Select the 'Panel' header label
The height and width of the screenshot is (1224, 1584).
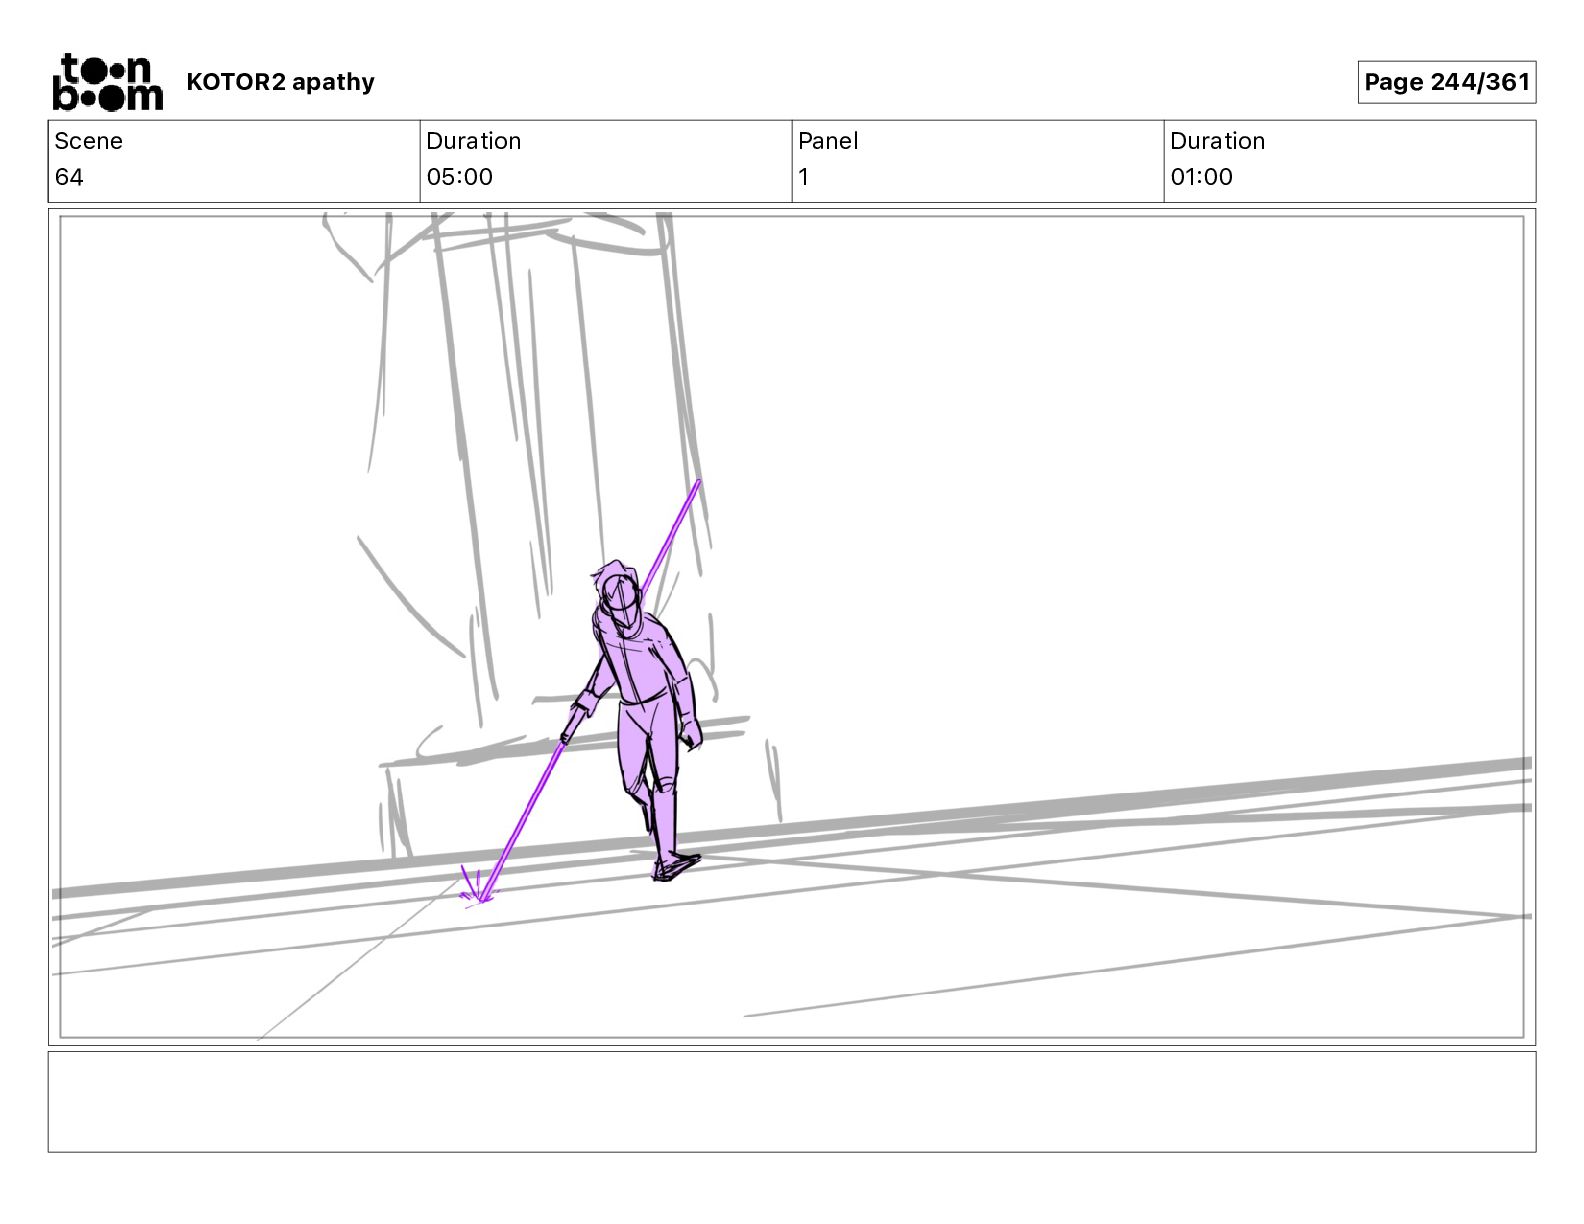click(828, 141)
